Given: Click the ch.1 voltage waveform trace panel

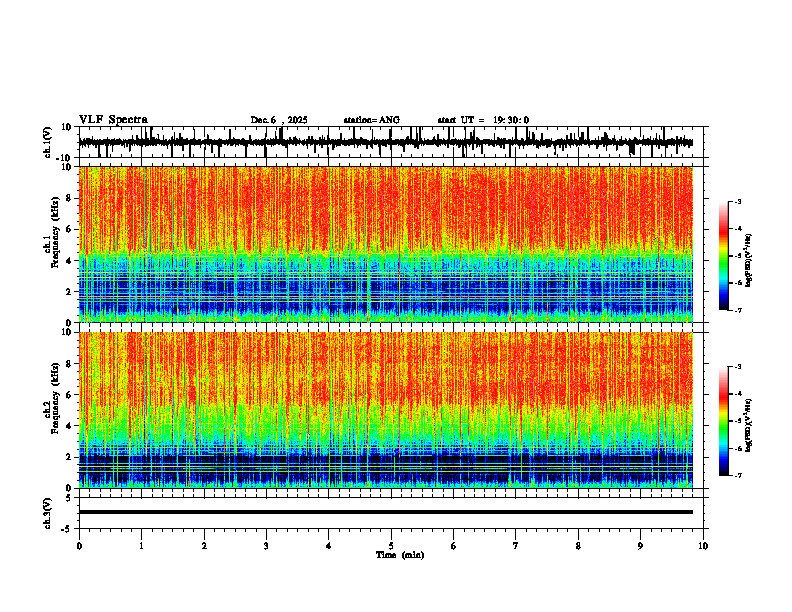Looking at the screenshot, I should pos(390,142).
